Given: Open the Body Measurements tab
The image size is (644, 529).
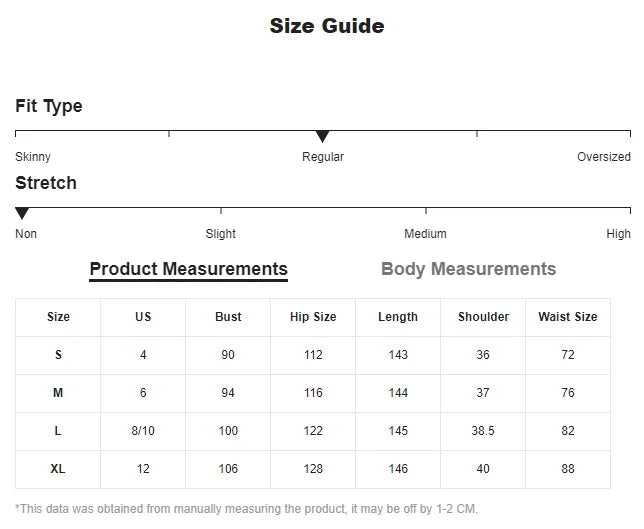Looking at the screenshot, I should (x=468, y=269).
